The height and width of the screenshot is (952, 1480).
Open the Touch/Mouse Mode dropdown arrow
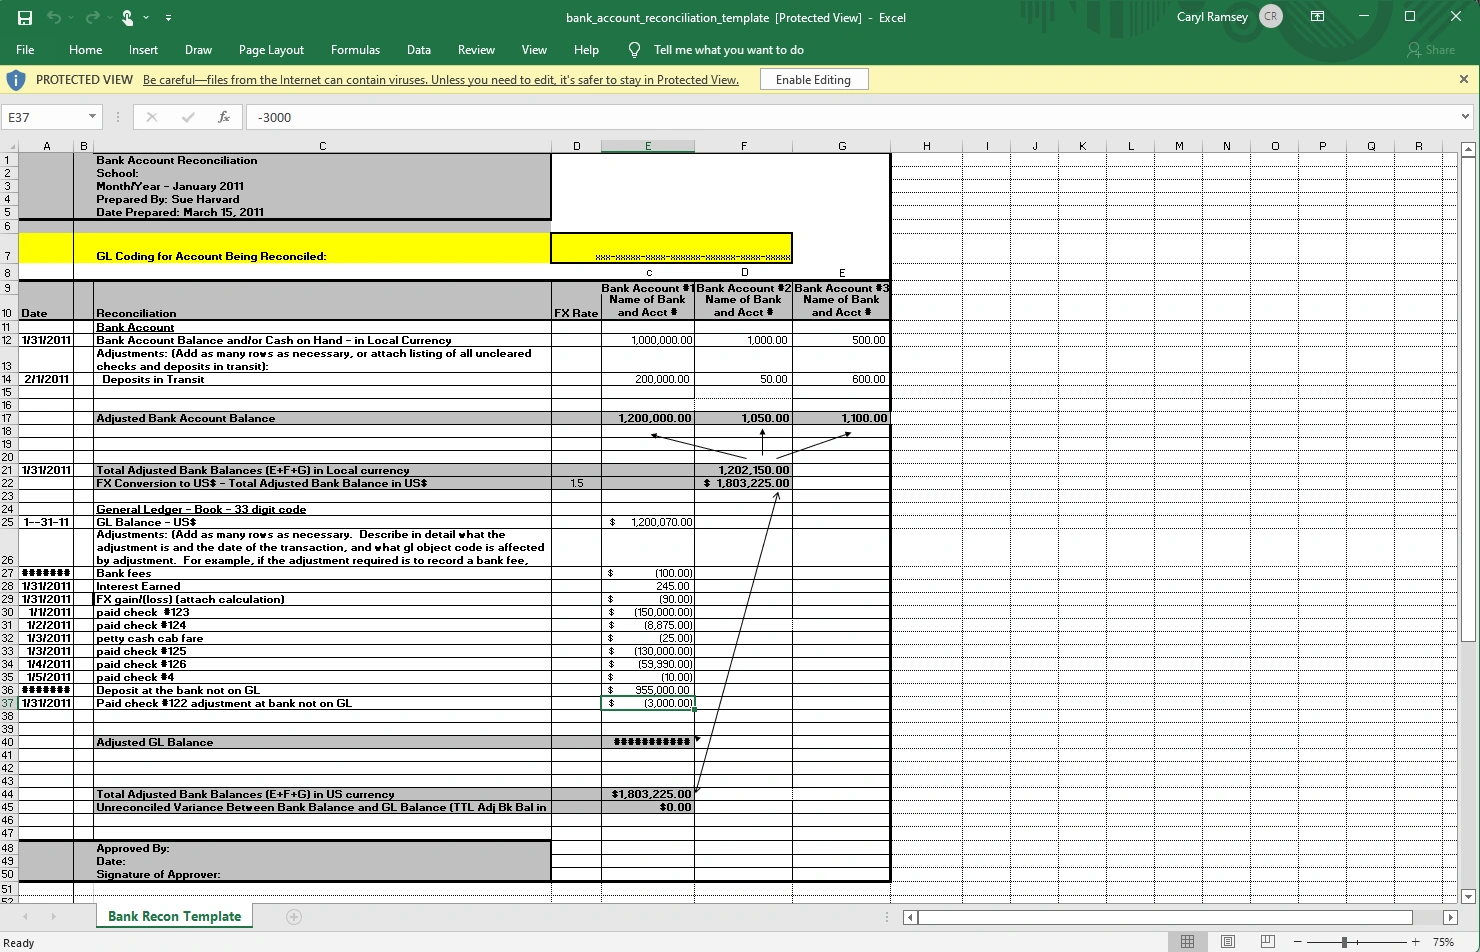[146, 18]
